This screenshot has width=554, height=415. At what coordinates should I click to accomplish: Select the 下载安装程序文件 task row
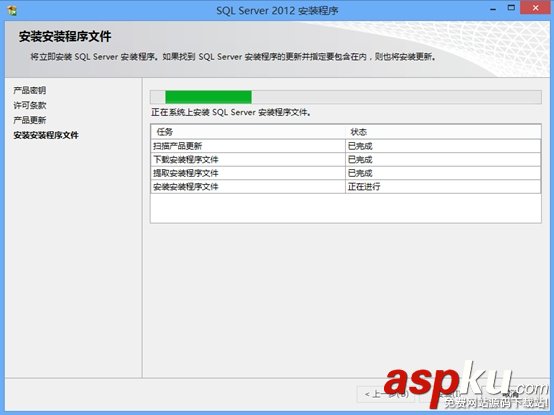pos(346,160)
